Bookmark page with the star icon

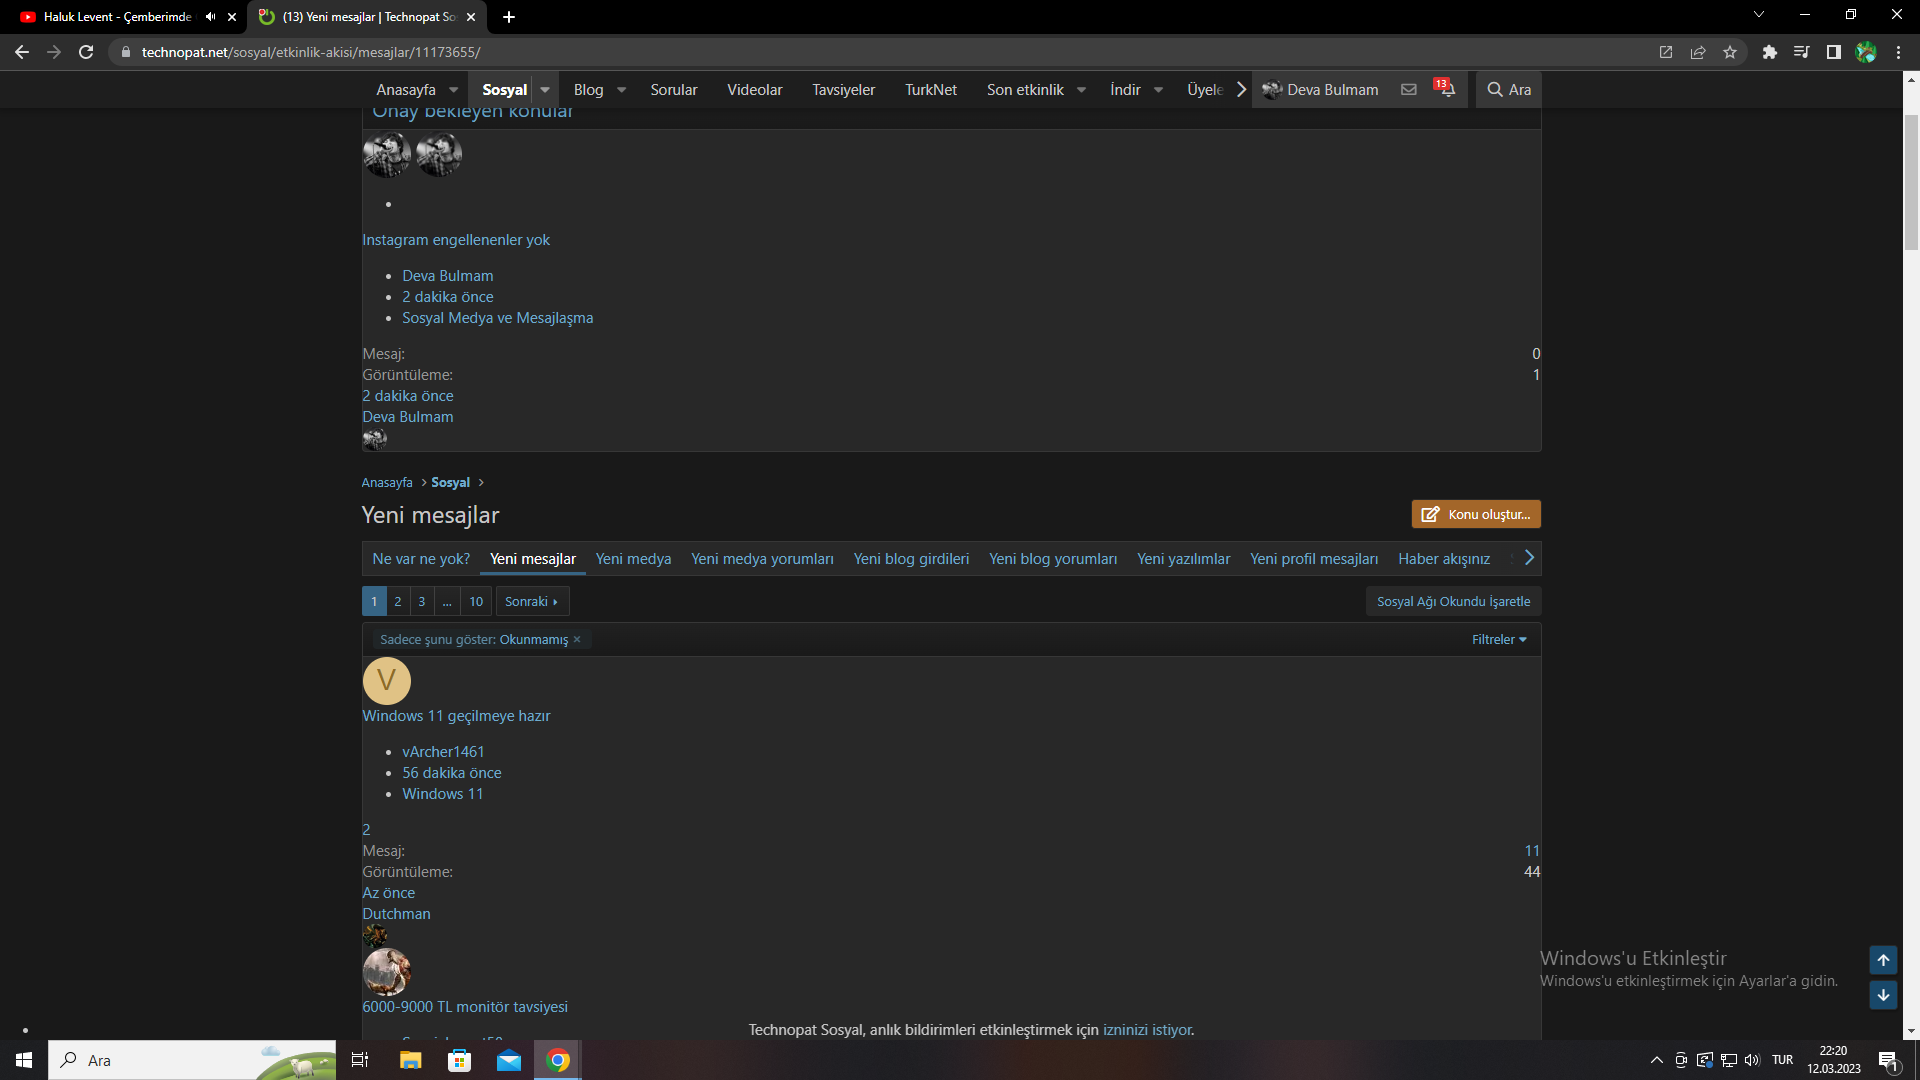[1730, 52]
